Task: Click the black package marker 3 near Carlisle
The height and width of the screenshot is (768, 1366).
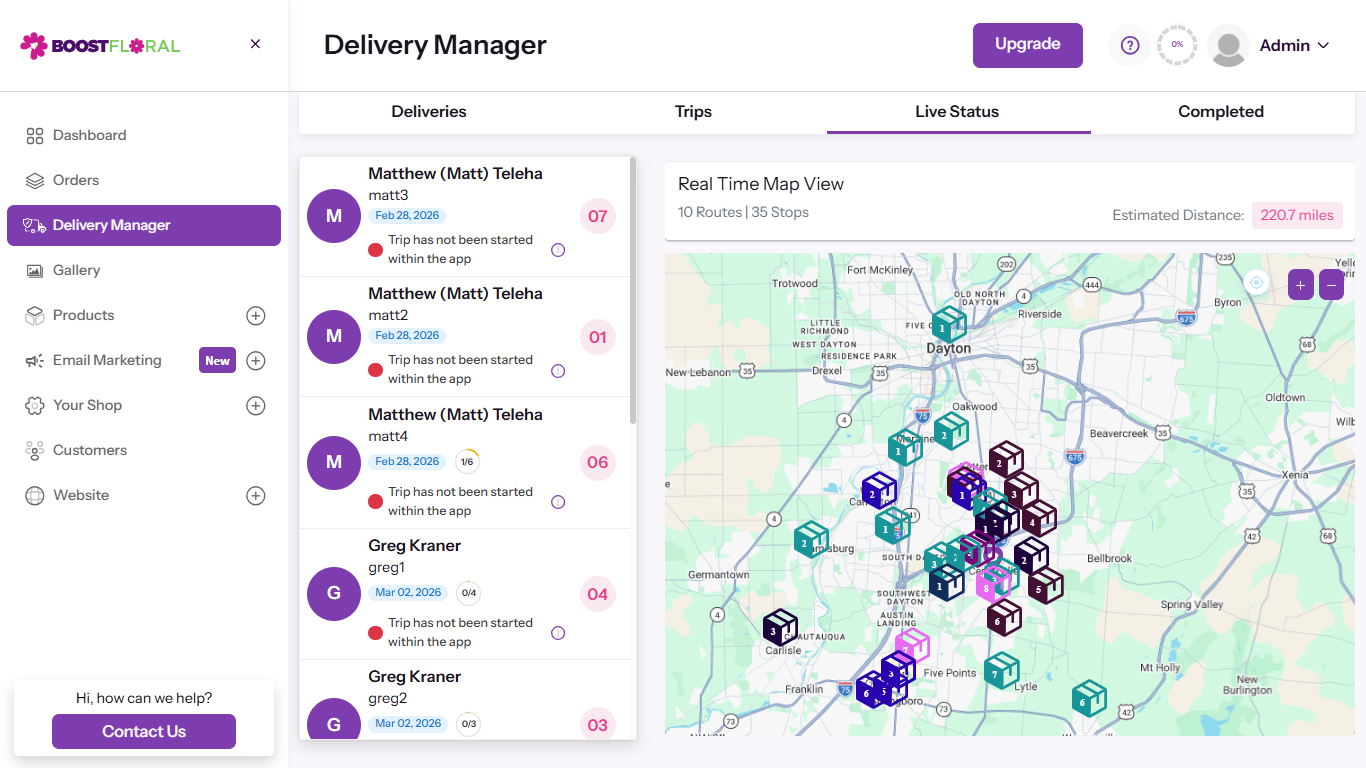Action: point(780,628)
